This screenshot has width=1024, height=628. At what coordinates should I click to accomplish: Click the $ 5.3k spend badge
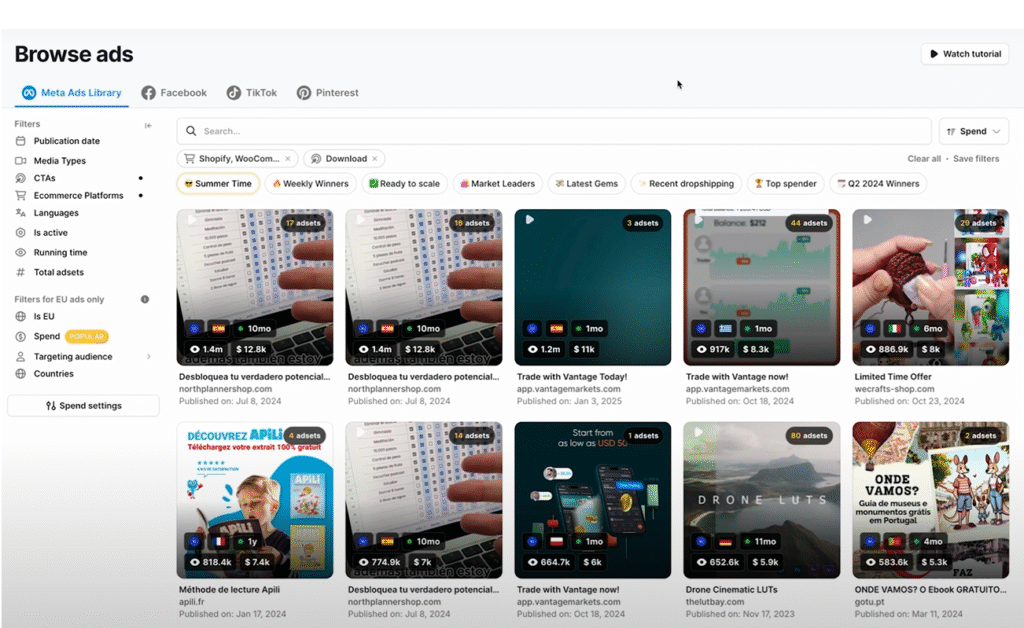[x=934, y=562]
